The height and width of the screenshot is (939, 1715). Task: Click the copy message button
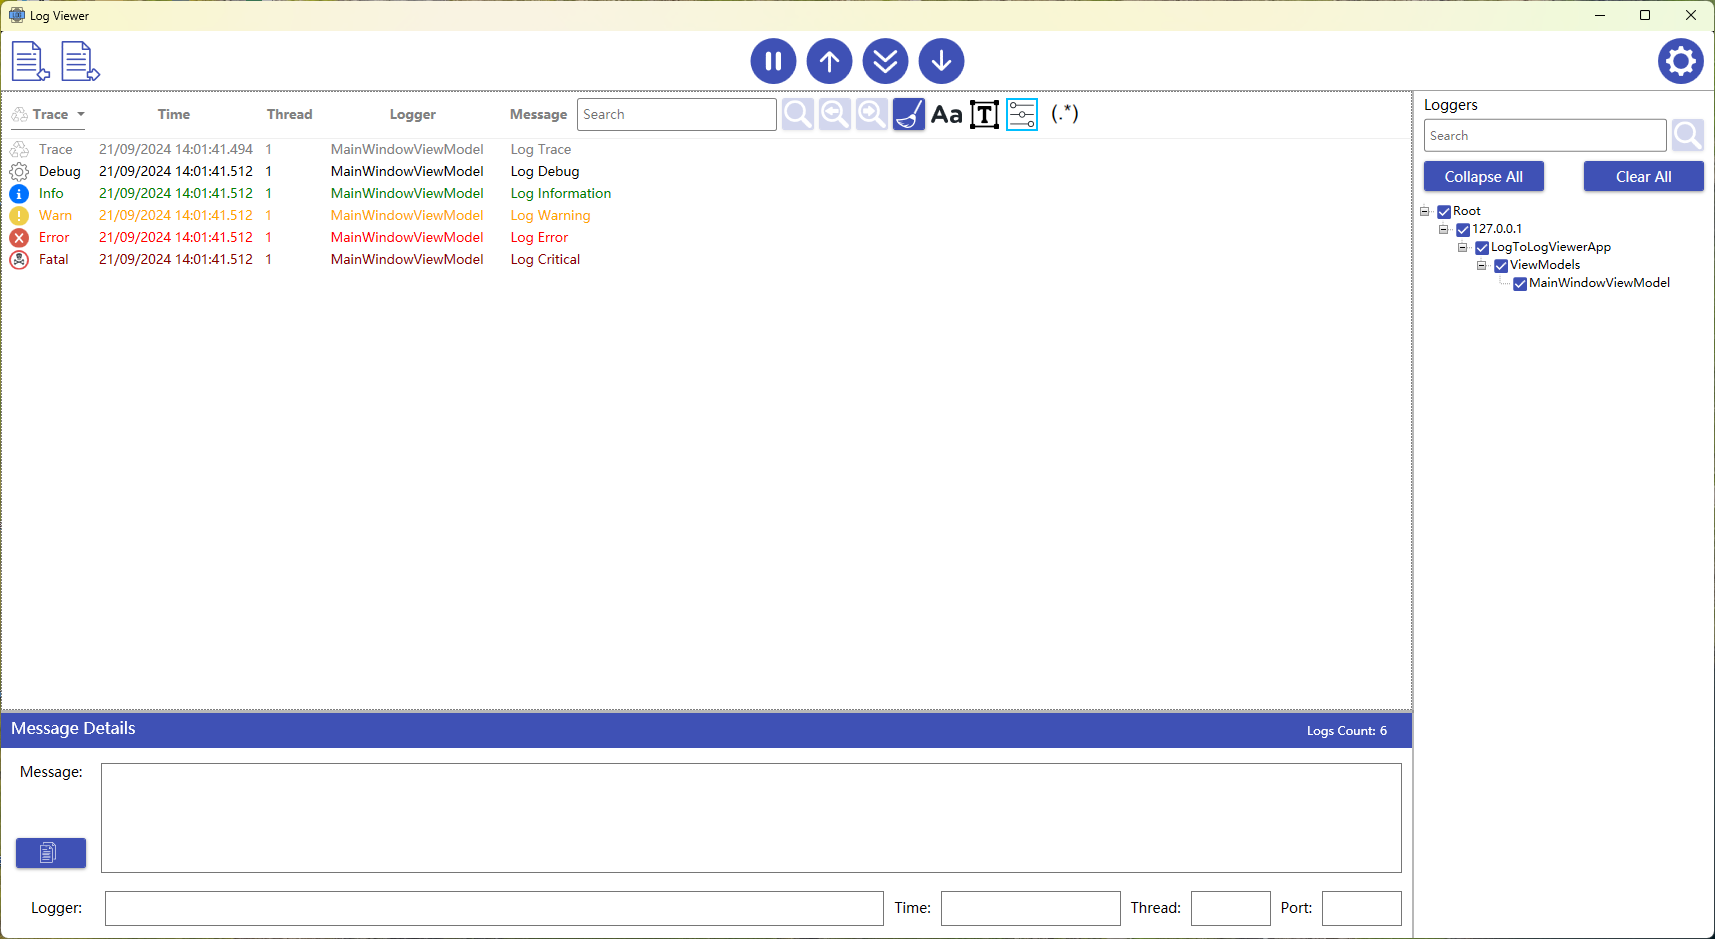(51, 852)
